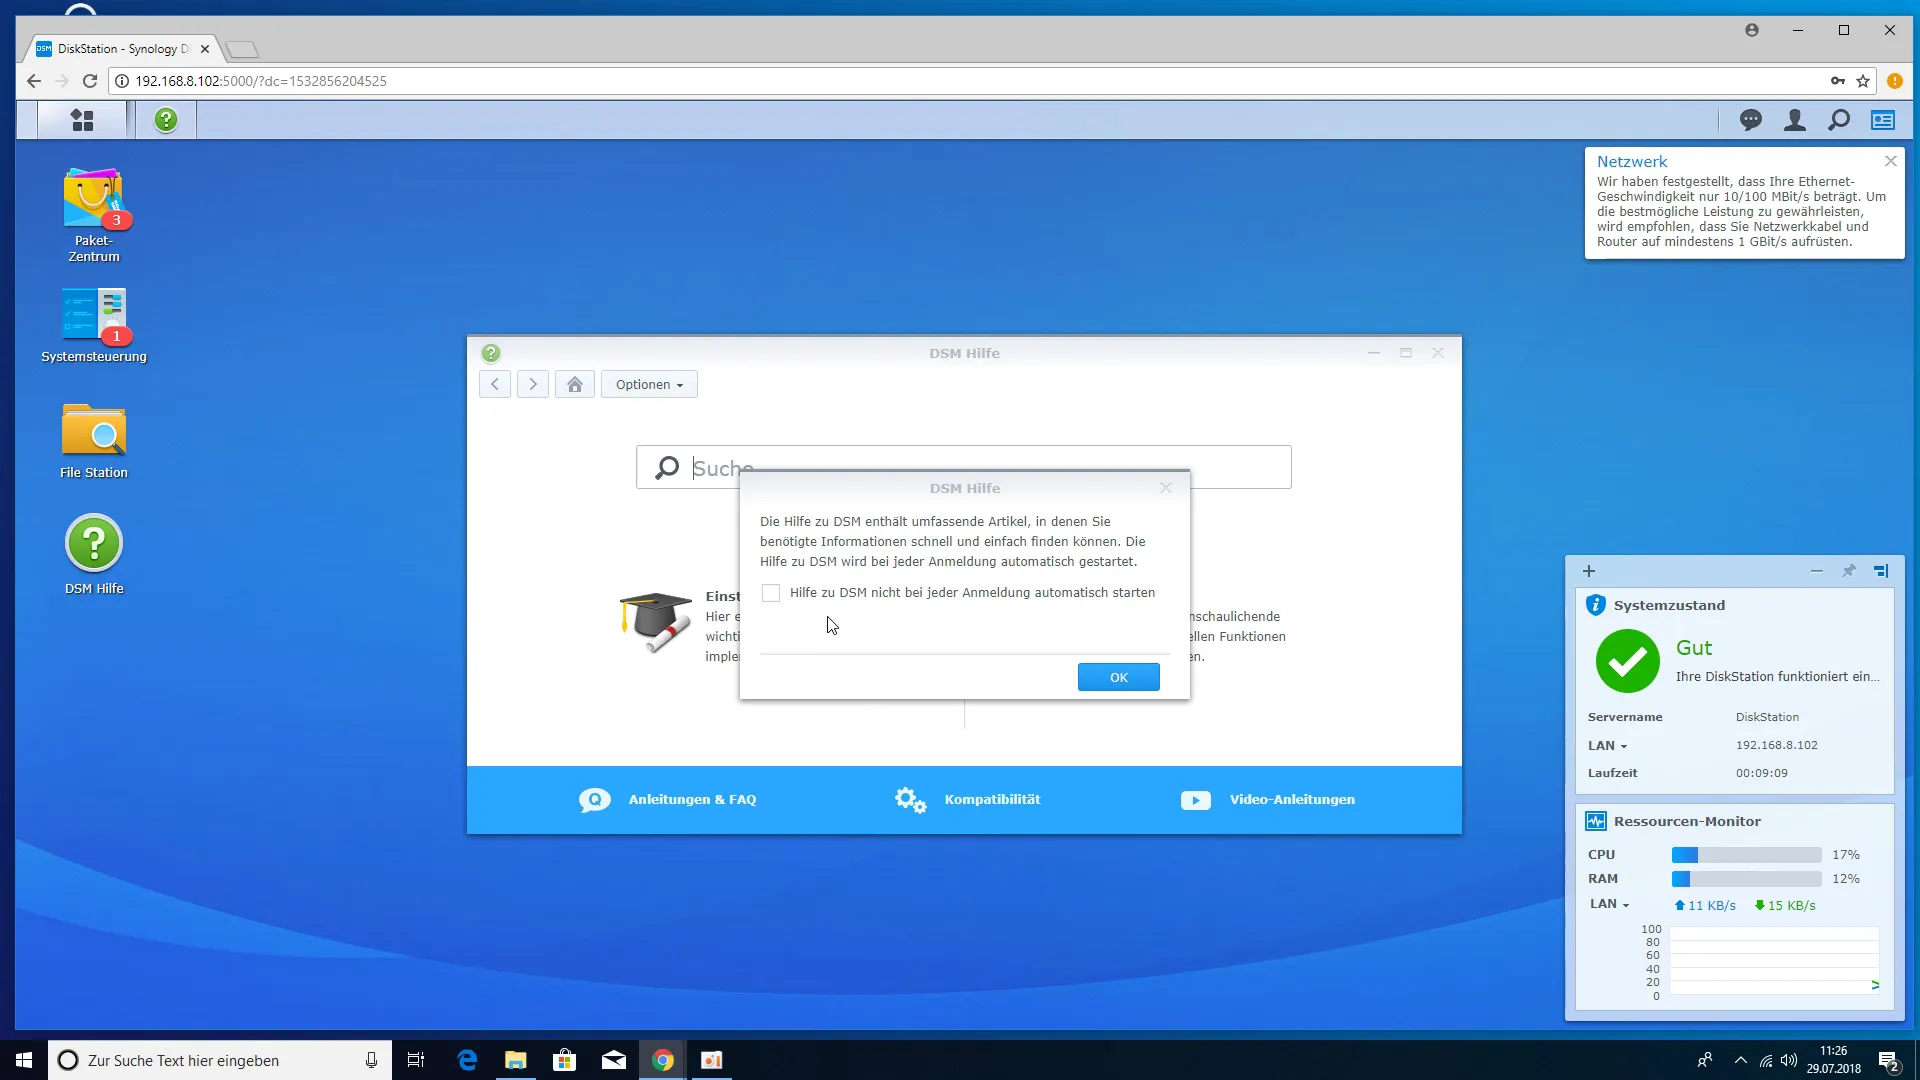The width and height of the screenshot is (1920, 1080).
Task: Open Chrome from Windows taskbar
Action: (x=663, y=1060)
